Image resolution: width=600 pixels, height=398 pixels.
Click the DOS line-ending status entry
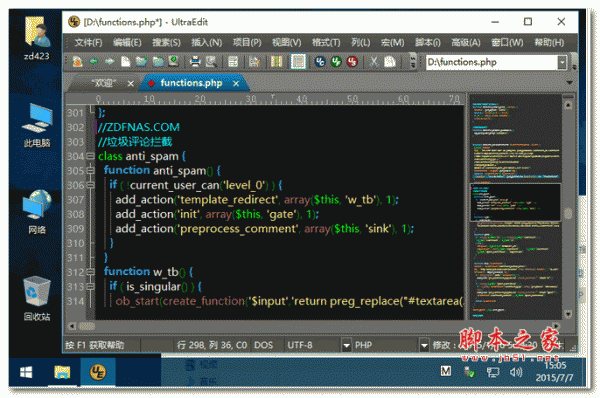tap(263, 345)
